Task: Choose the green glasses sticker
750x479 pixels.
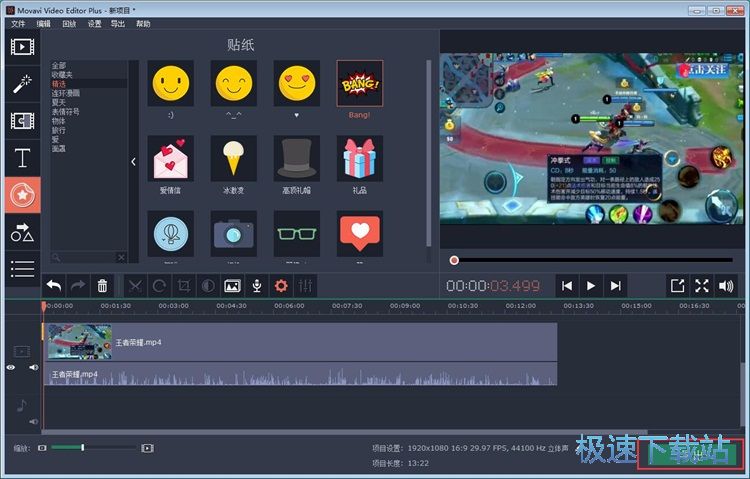Action: (x=297, y=234)
